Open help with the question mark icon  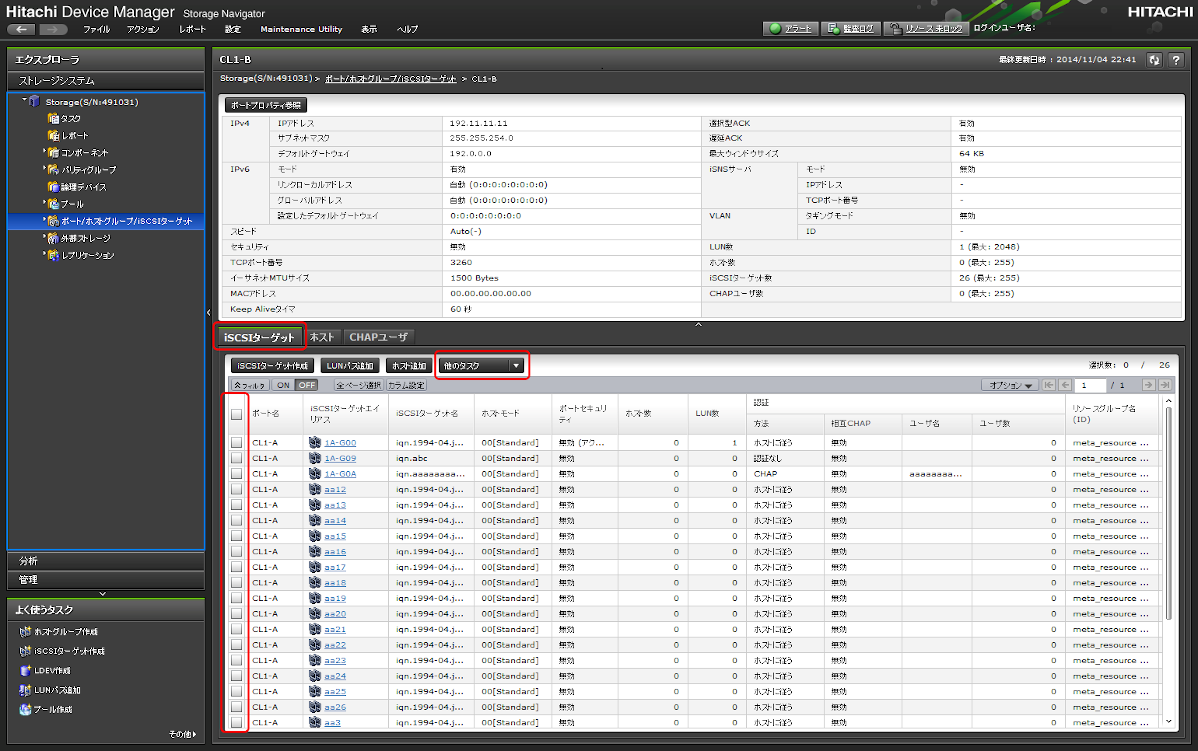point(1176,60)
